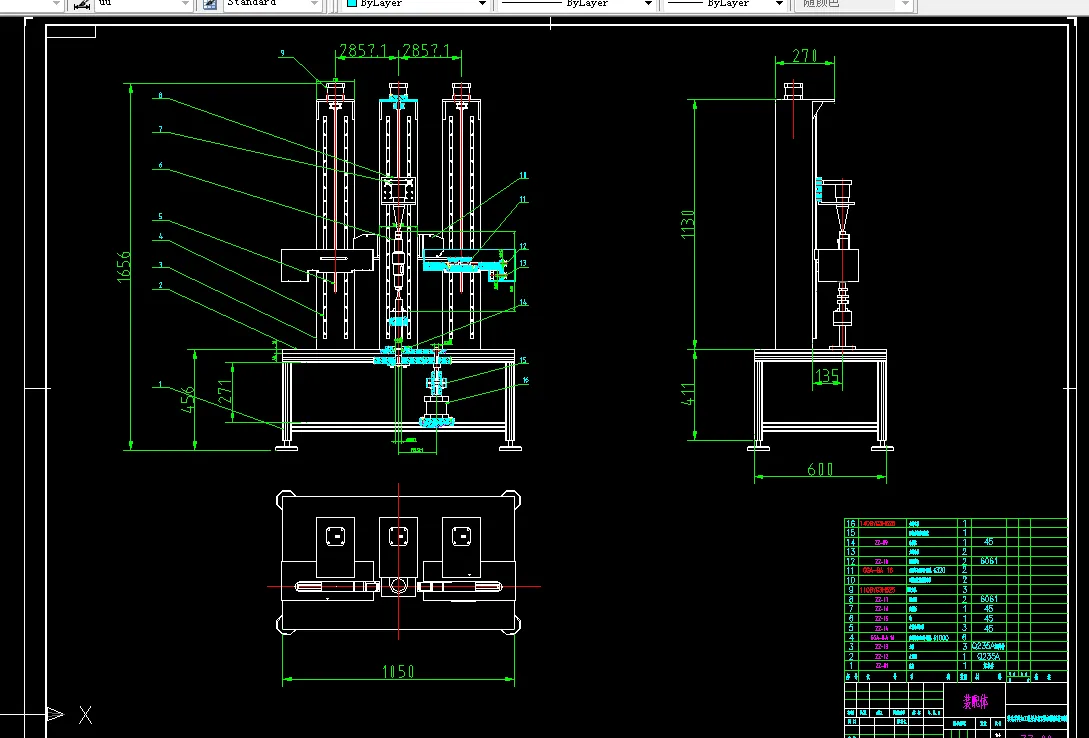The height and width of the screenshot is (738, 1089).
Task: Select 6061 material in parts list row 8
Action: click(x=989, y=598)
